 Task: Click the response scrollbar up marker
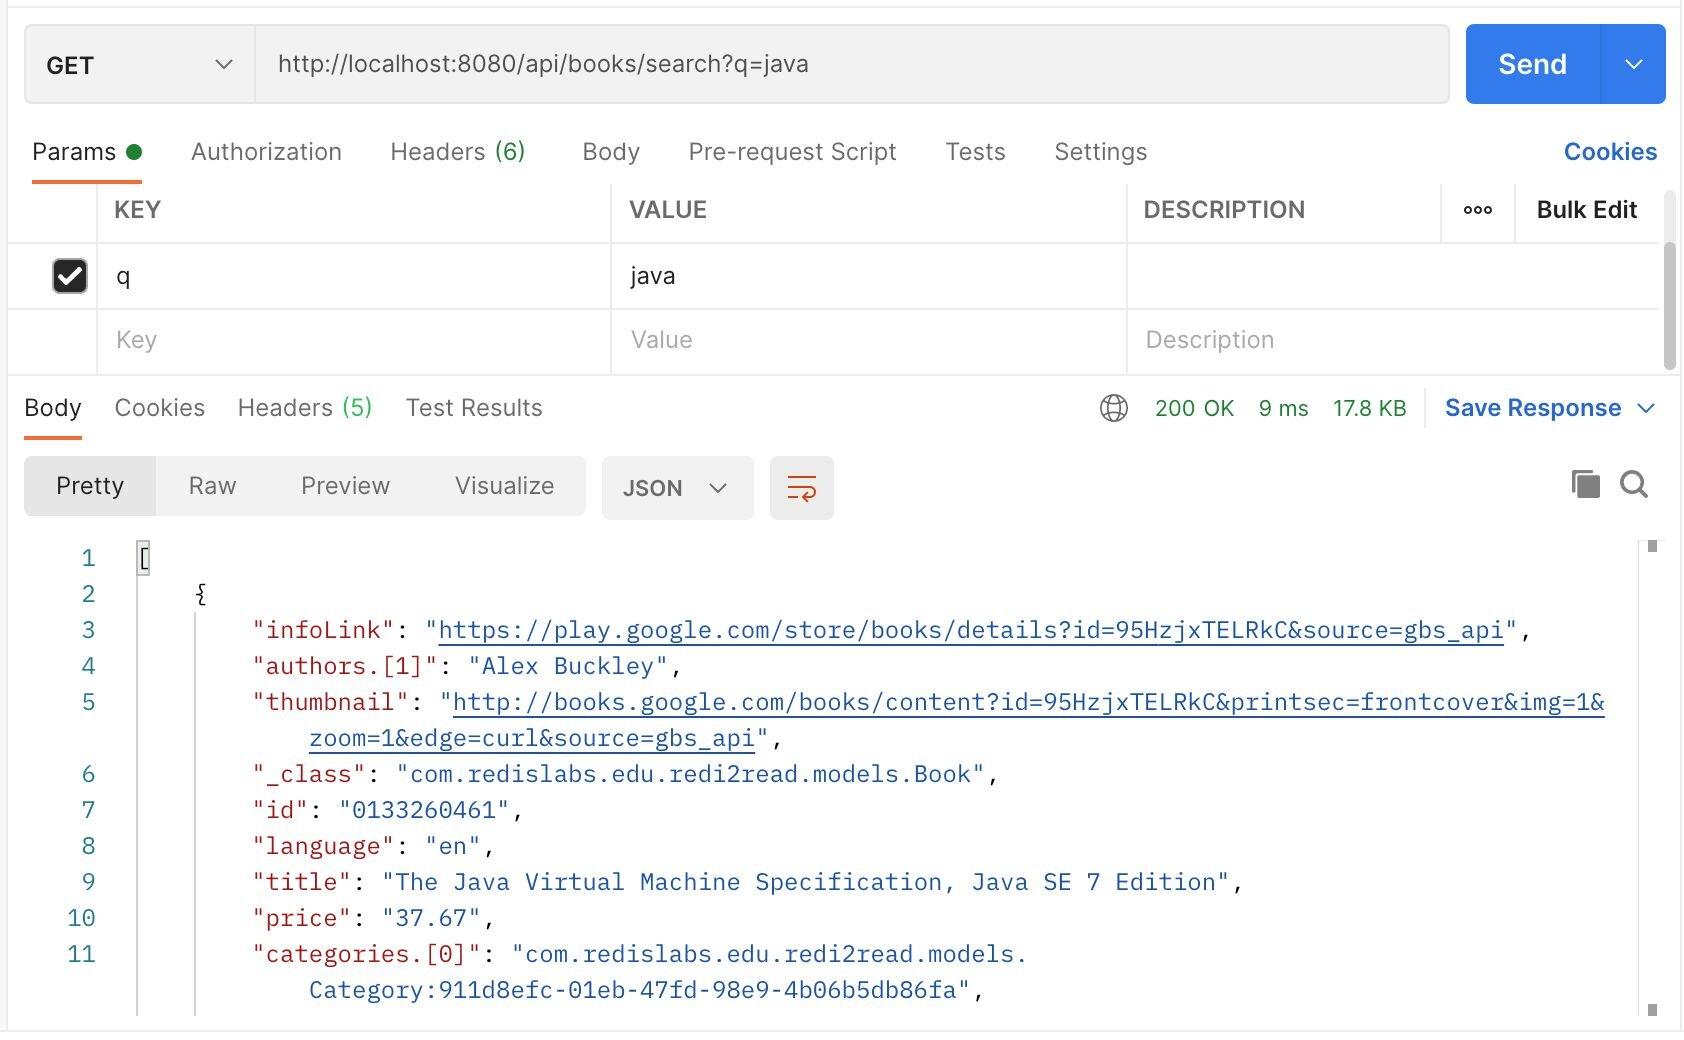pyautogui.click(x=1653, y=546)
